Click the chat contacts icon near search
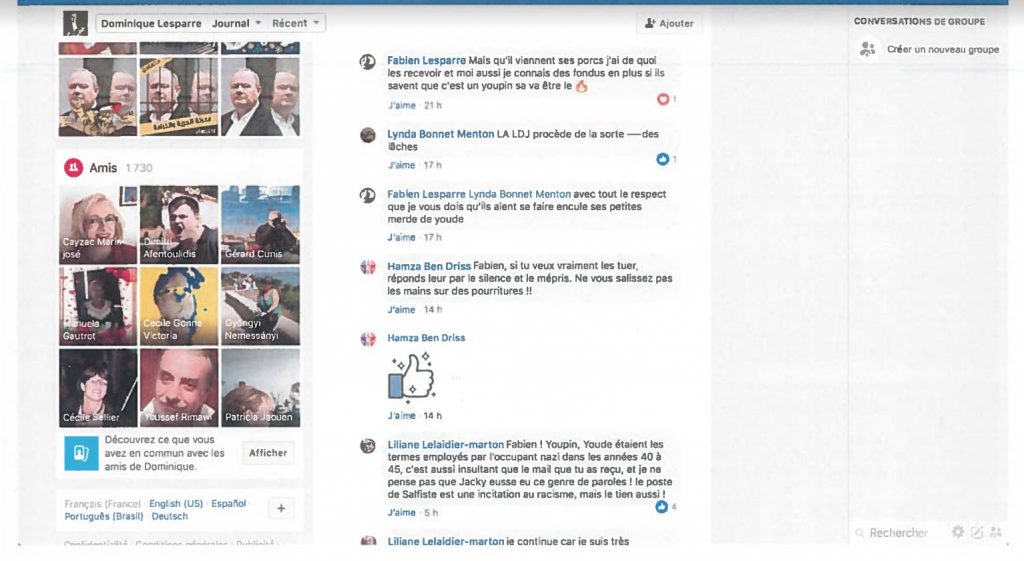 [996, 532]
